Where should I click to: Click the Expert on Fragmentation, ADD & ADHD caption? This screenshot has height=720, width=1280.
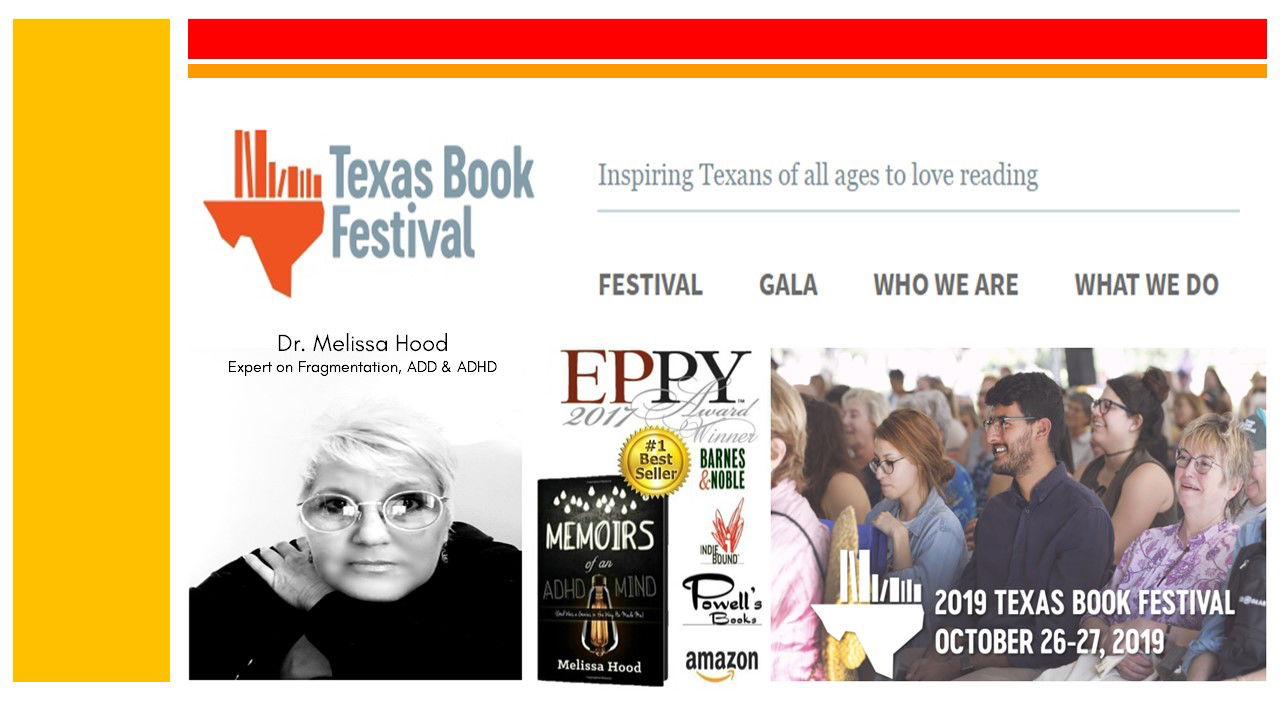[362, 367]
